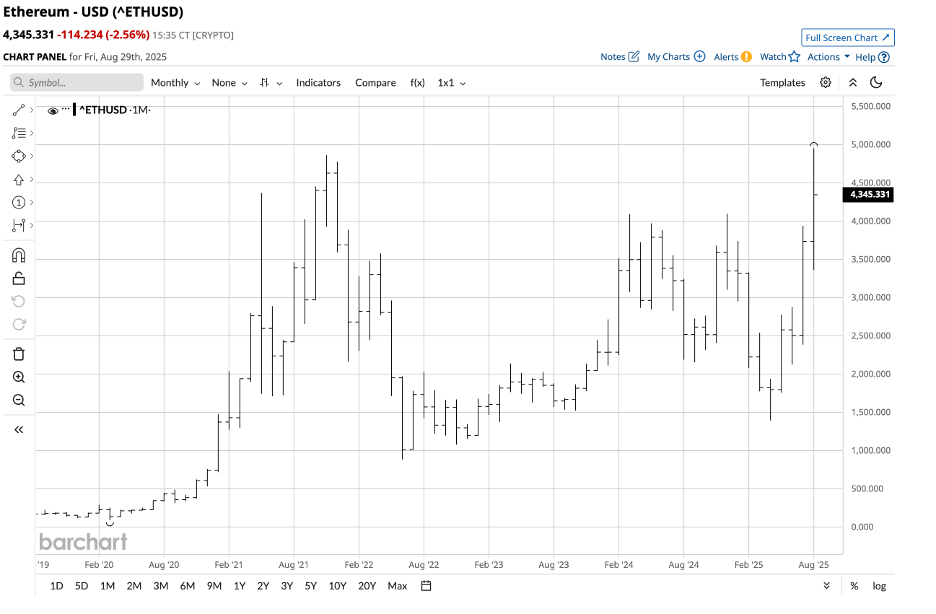
Task: Expand the Actions dropdown menu
Action: tap(828, 57)
